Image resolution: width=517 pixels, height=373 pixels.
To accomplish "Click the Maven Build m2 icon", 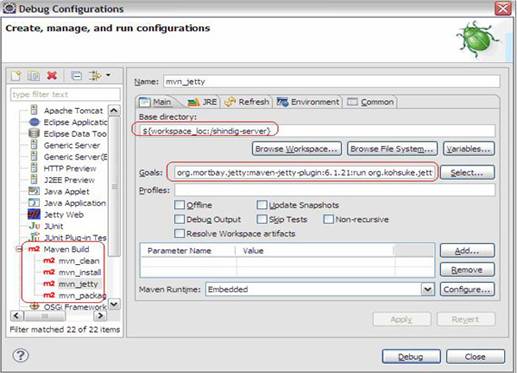I will pyautogui.click(x=34, y=249).
